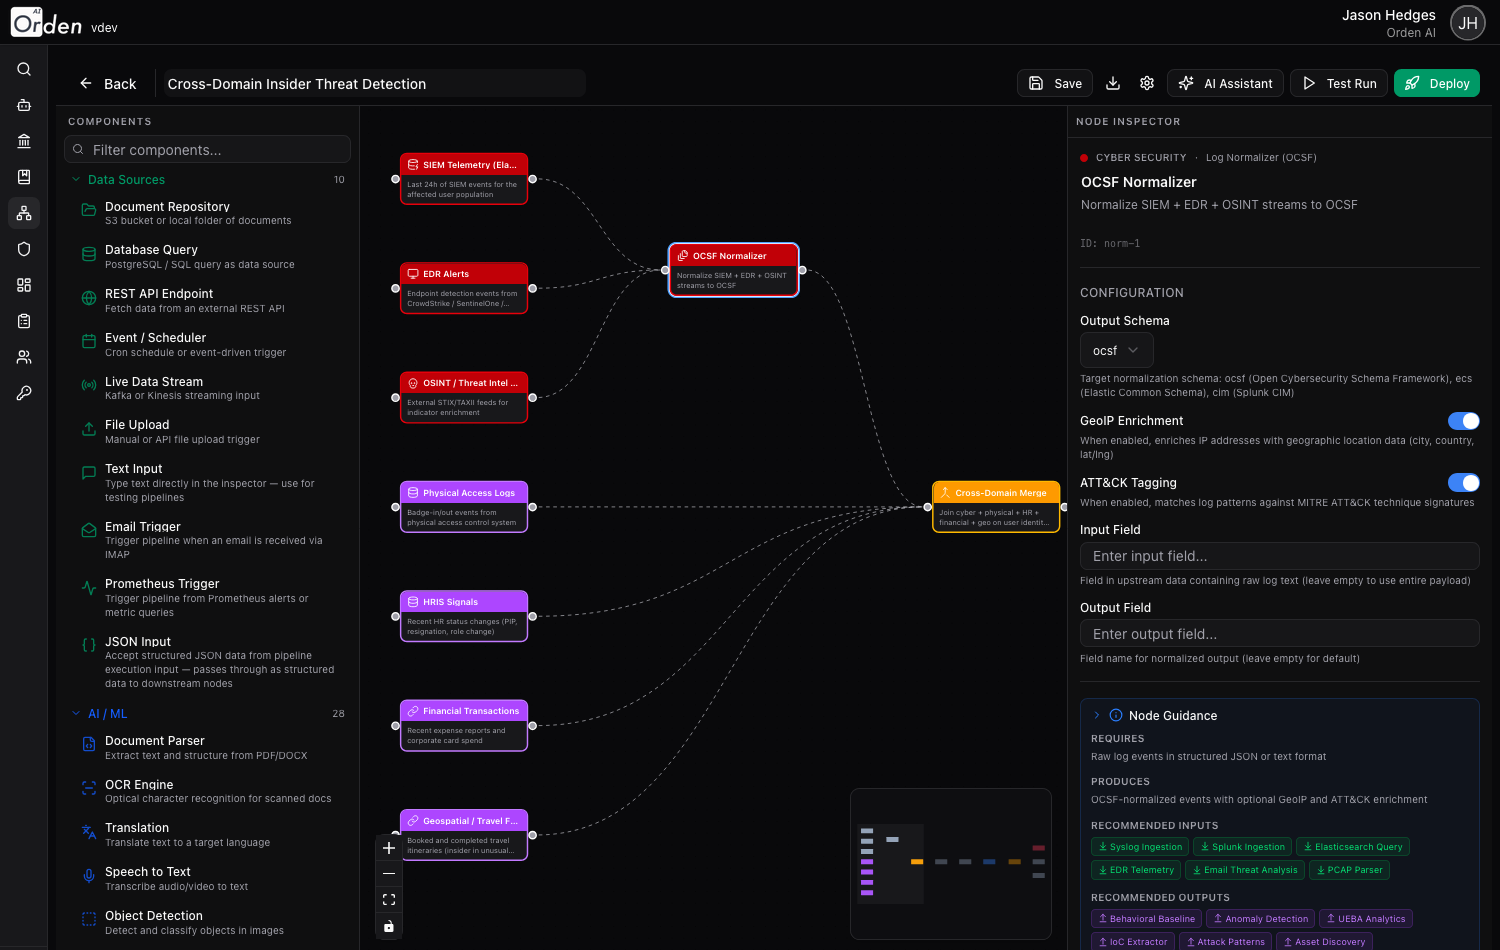The width and height of the screenshot is (1500, 950).
Task: Add OCR Engine component
Action: (208, 791)
